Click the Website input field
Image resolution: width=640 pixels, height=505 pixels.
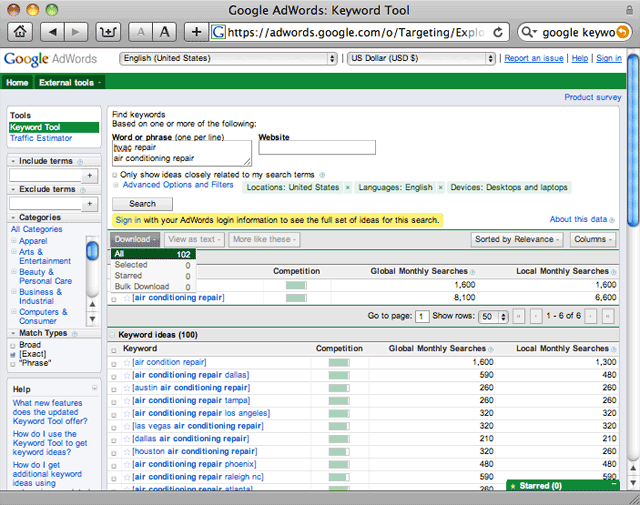(x=317, y=148)
